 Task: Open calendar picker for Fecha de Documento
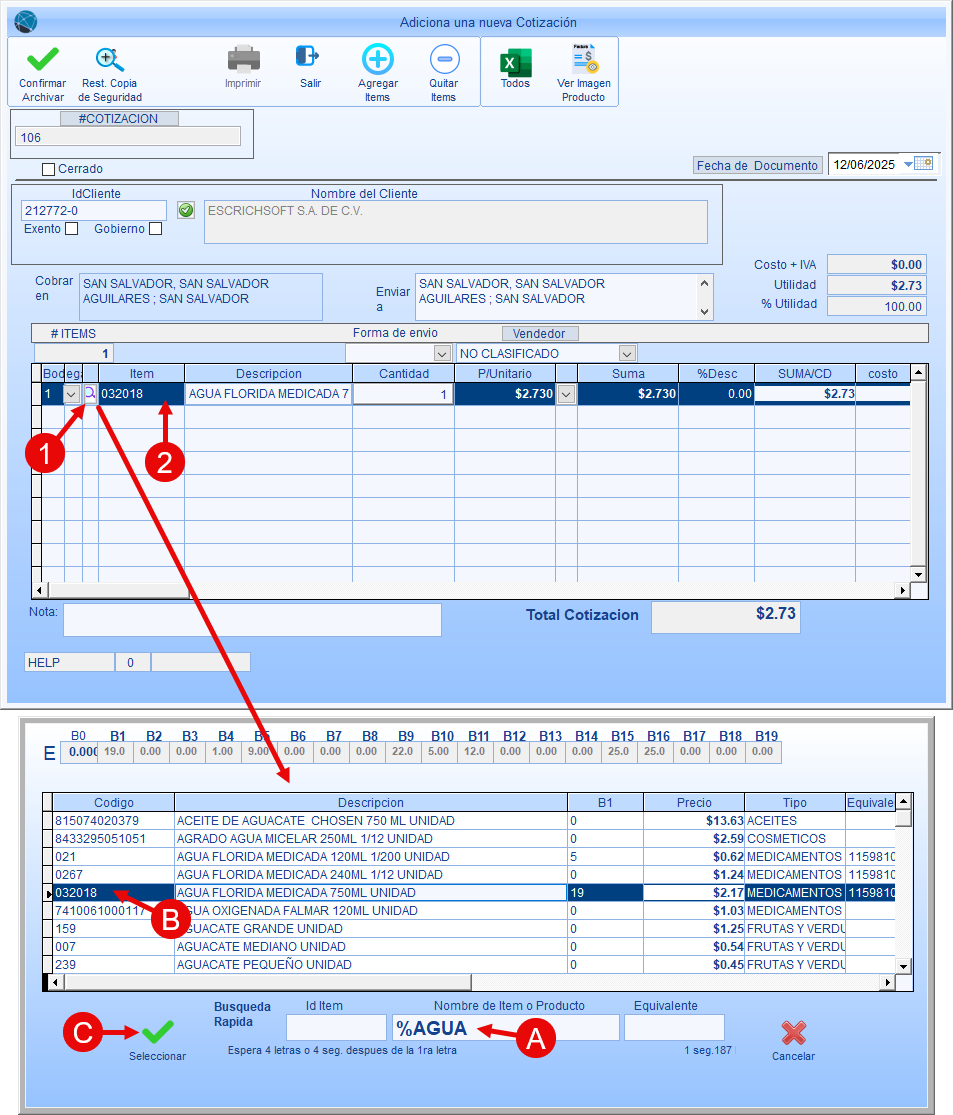click(923, 164)
